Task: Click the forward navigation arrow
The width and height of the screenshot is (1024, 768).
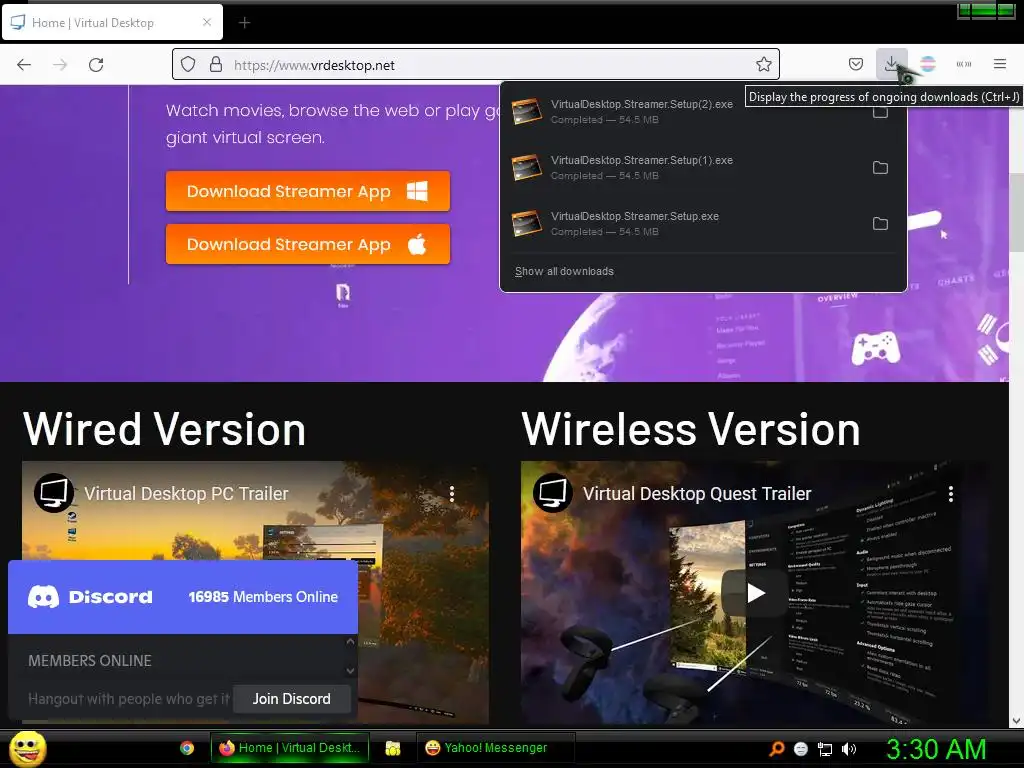Action: pos(60,65)
